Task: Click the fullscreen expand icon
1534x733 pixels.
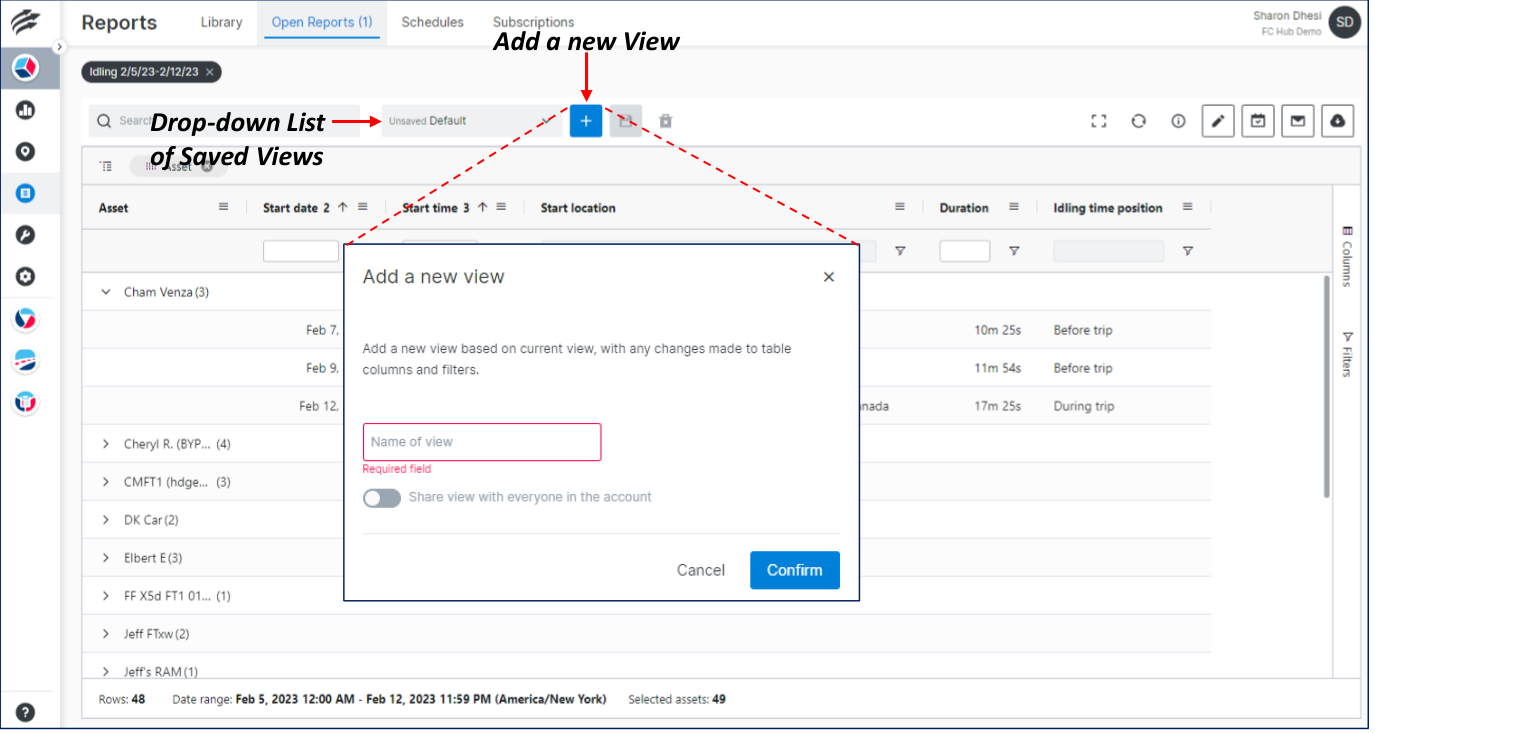Action: click(x=1099, y=121)
